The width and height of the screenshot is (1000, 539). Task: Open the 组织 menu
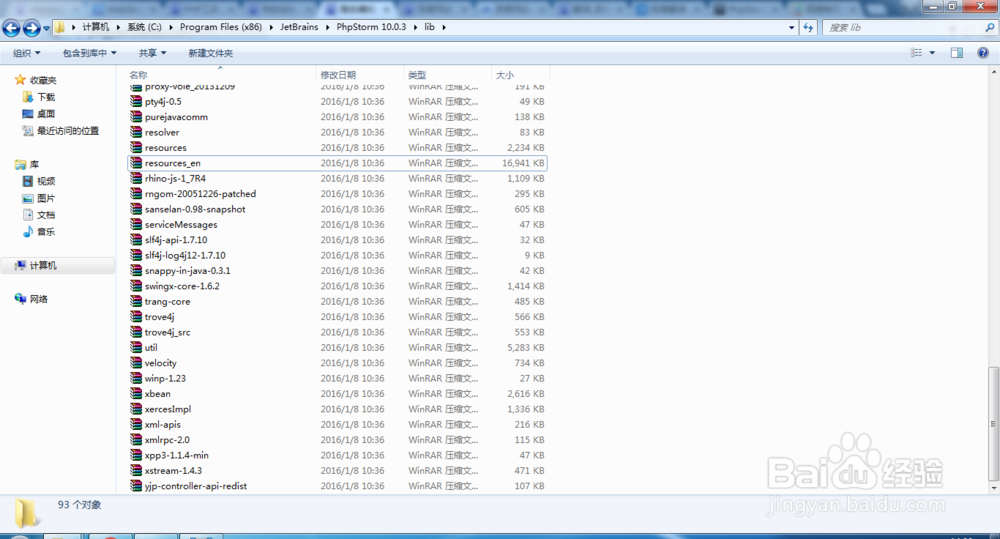(x=27, y=53)
